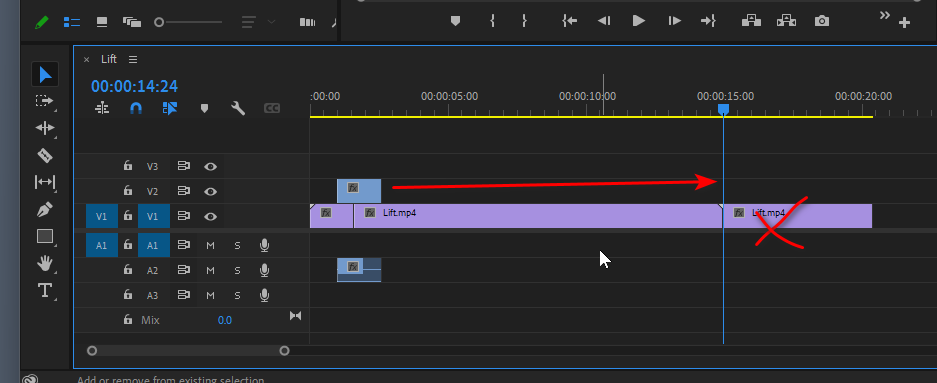Select the Pen tool
The width and height of the screenshot is (937, 383).
pos(45,209)
